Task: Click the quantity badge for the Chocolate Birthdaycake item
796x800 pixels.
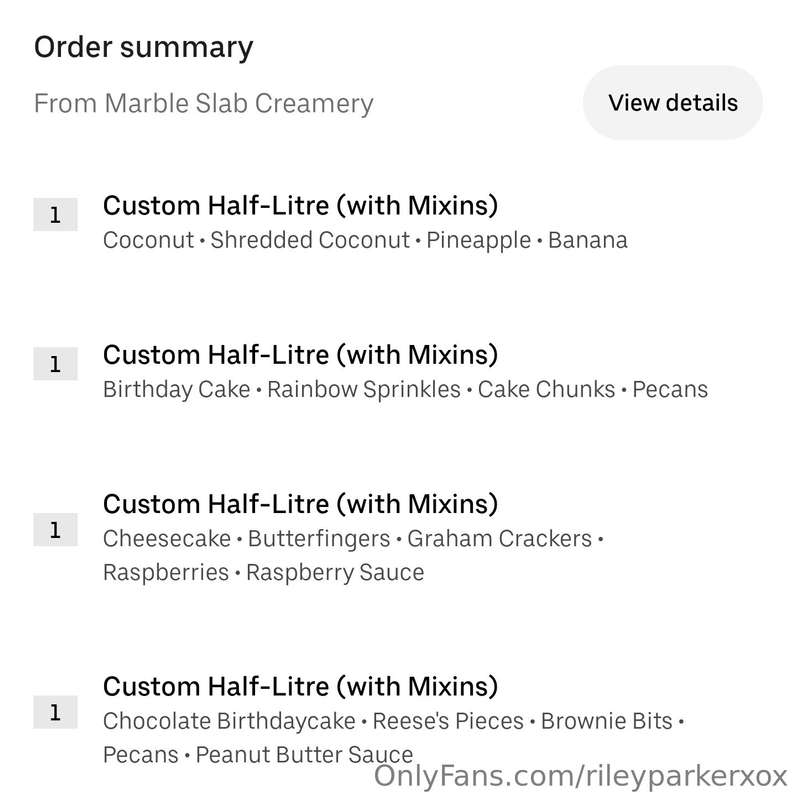Action: pyautogui.click(x=55, y=712)
